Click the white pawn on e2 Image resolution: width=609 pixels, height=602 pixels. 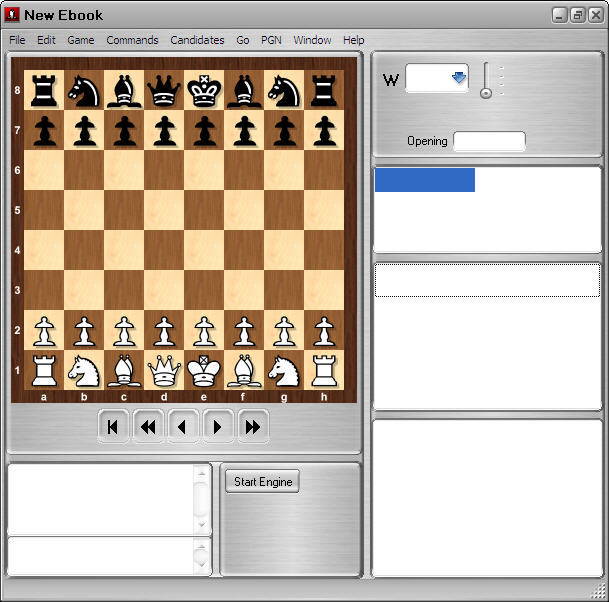tap(204, 330)
